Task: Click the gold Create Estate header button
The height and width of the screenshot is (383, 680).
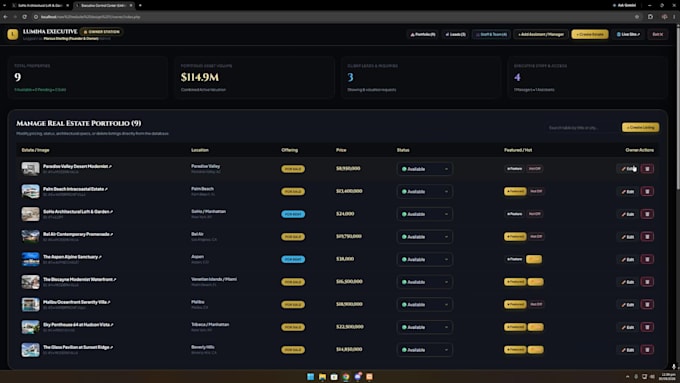Action: (x=590, y=34)
